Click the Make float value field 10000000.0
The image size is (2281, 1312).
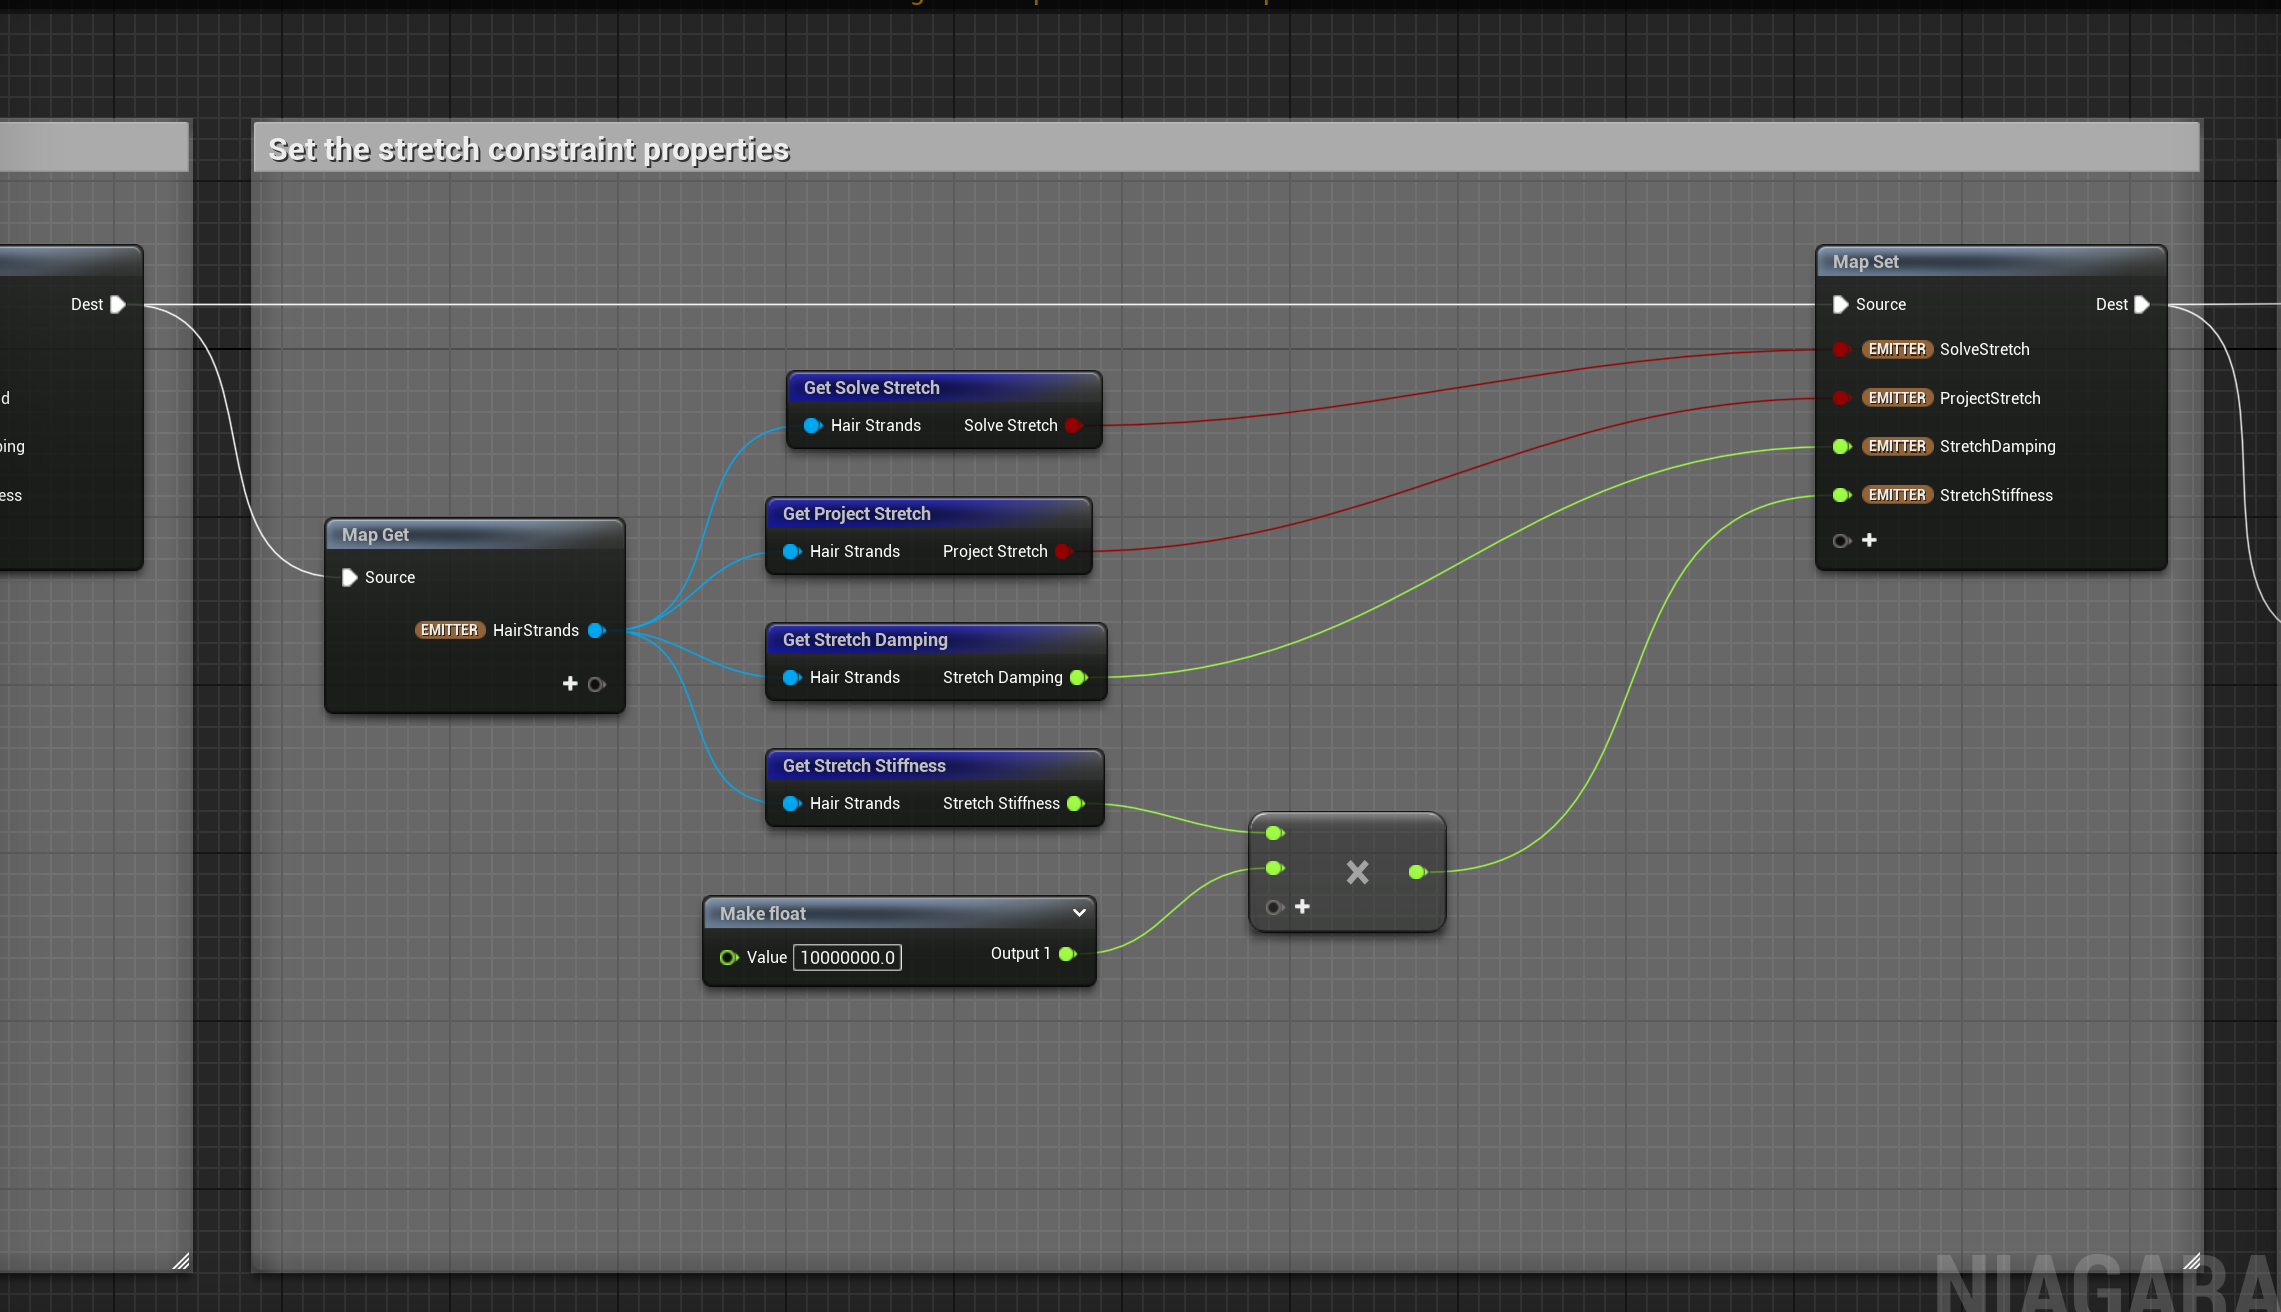point(847,957)
